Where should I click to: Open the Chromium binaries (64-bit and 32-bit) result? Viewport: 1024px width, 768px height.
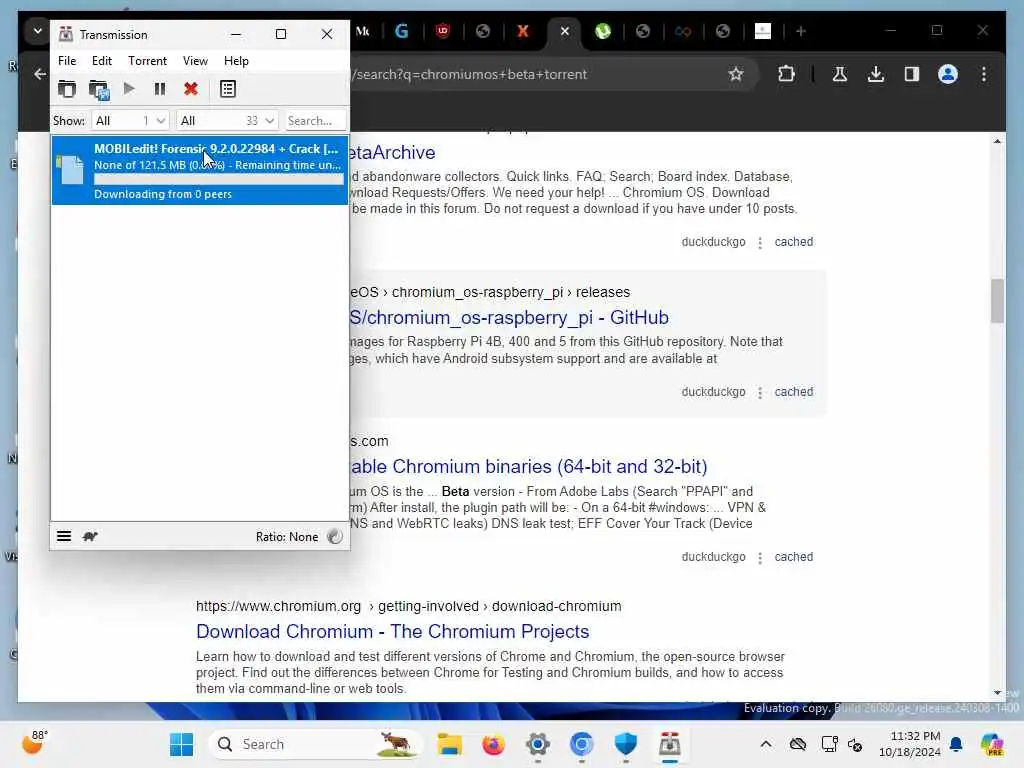click(x=528, y=466)
